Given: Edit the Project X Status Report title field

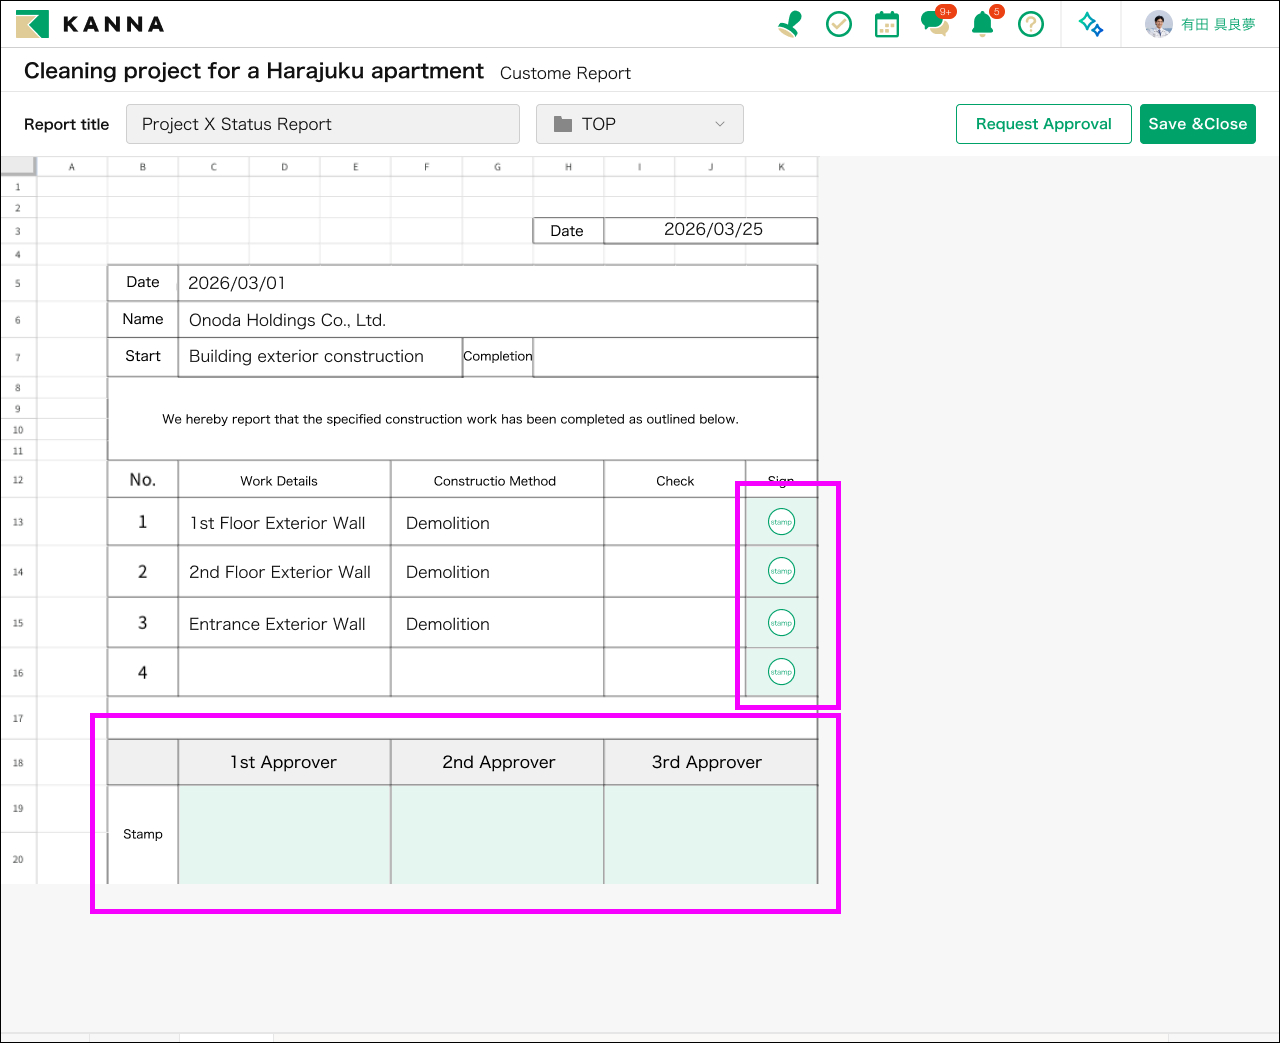Looking at the screenshot, I should (322, 124).
